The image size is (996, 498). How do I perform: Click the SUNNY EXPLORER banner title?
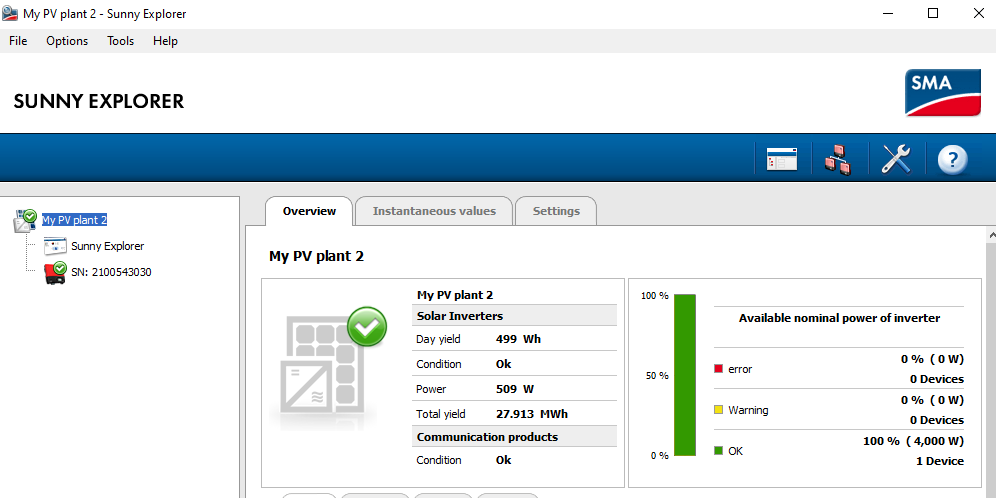pyautogui.click(x=98, y=102)
